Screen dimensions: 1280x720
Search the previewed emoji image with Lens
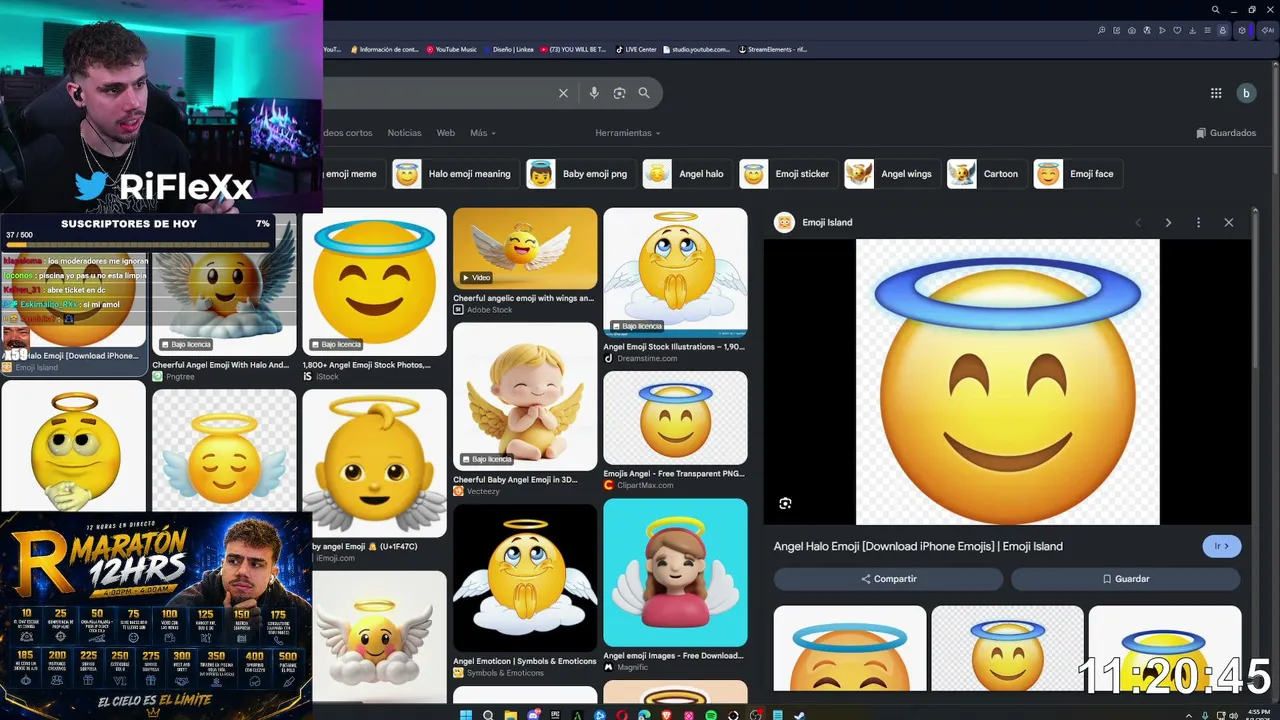[x=785, y=503]
